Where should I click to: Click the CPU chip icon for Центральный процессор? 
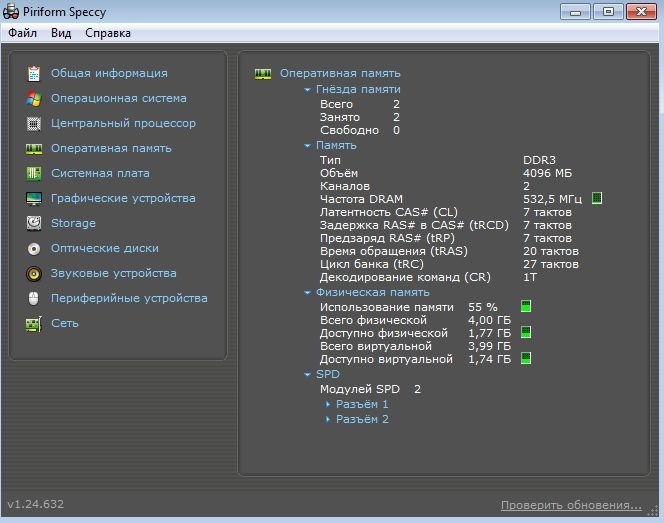(34, 124)
